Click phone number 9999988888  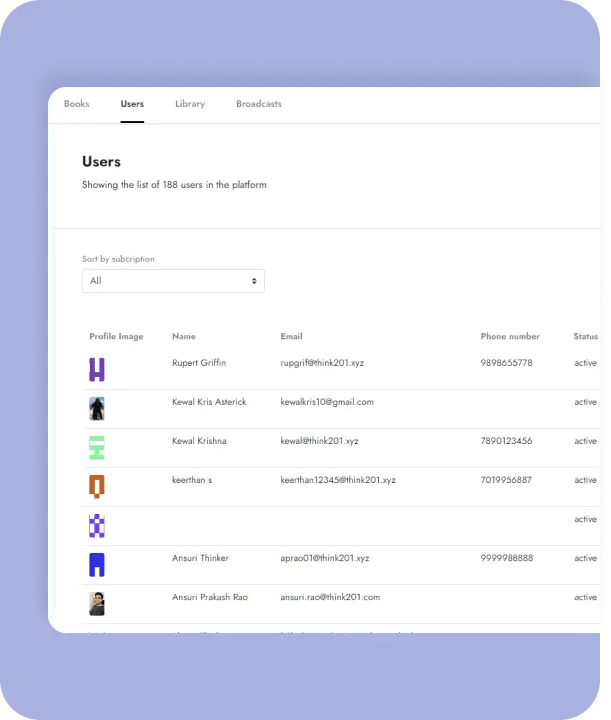coord(507,558)
